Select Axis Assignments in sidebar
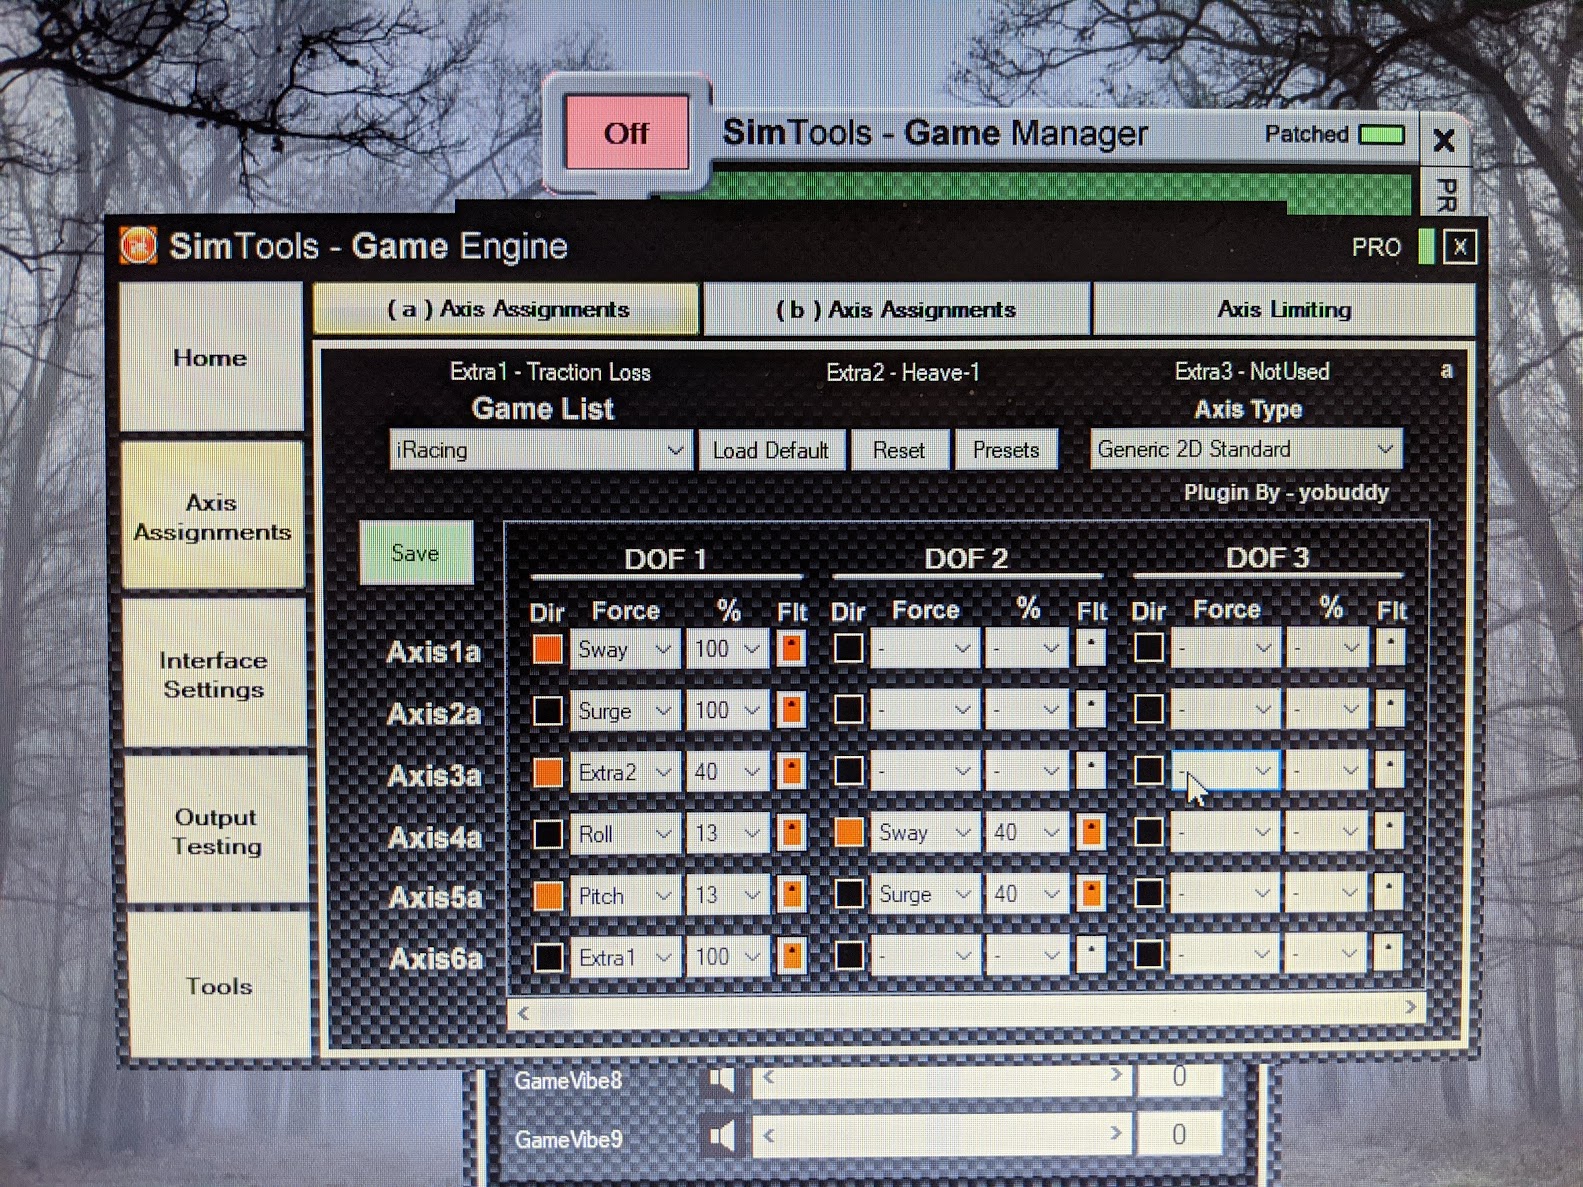Image resolution: width=1583 pixels, height=1187 pixels. pos(212,516)
